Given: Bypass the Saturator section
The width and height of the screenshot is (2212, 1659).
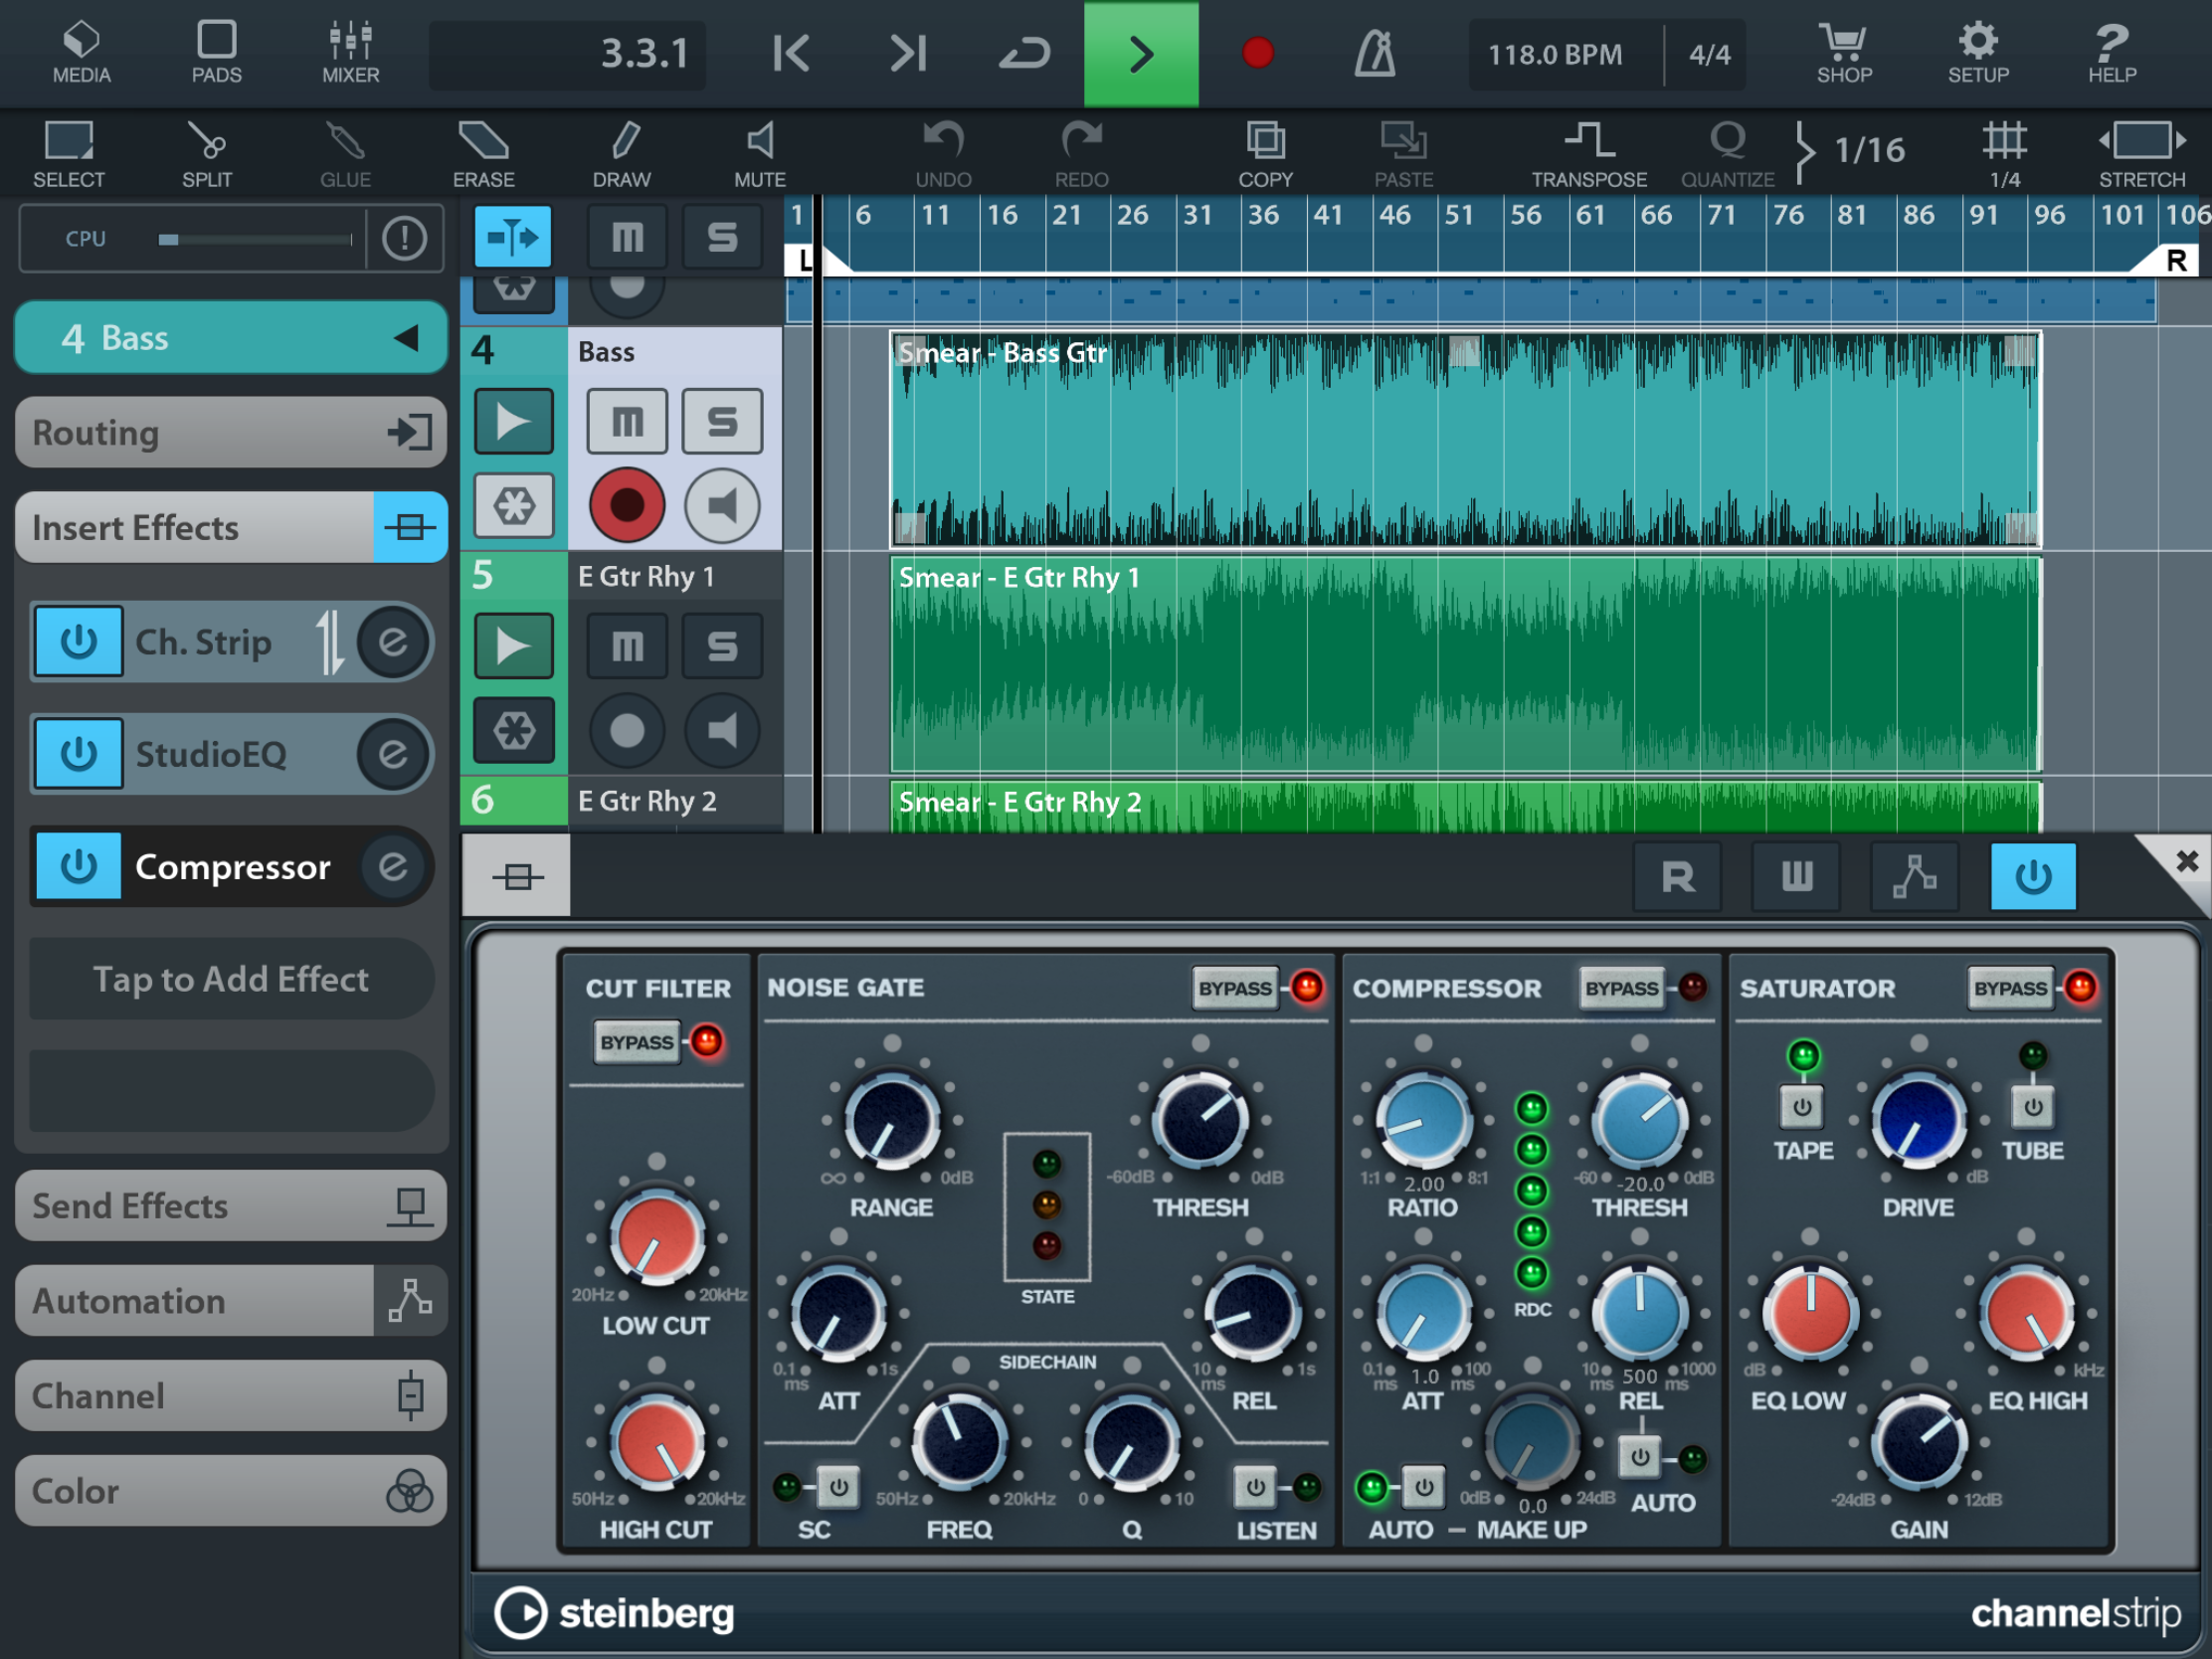Looking at the screenshot, I should pyautogui.click(x=2010, y=989).
